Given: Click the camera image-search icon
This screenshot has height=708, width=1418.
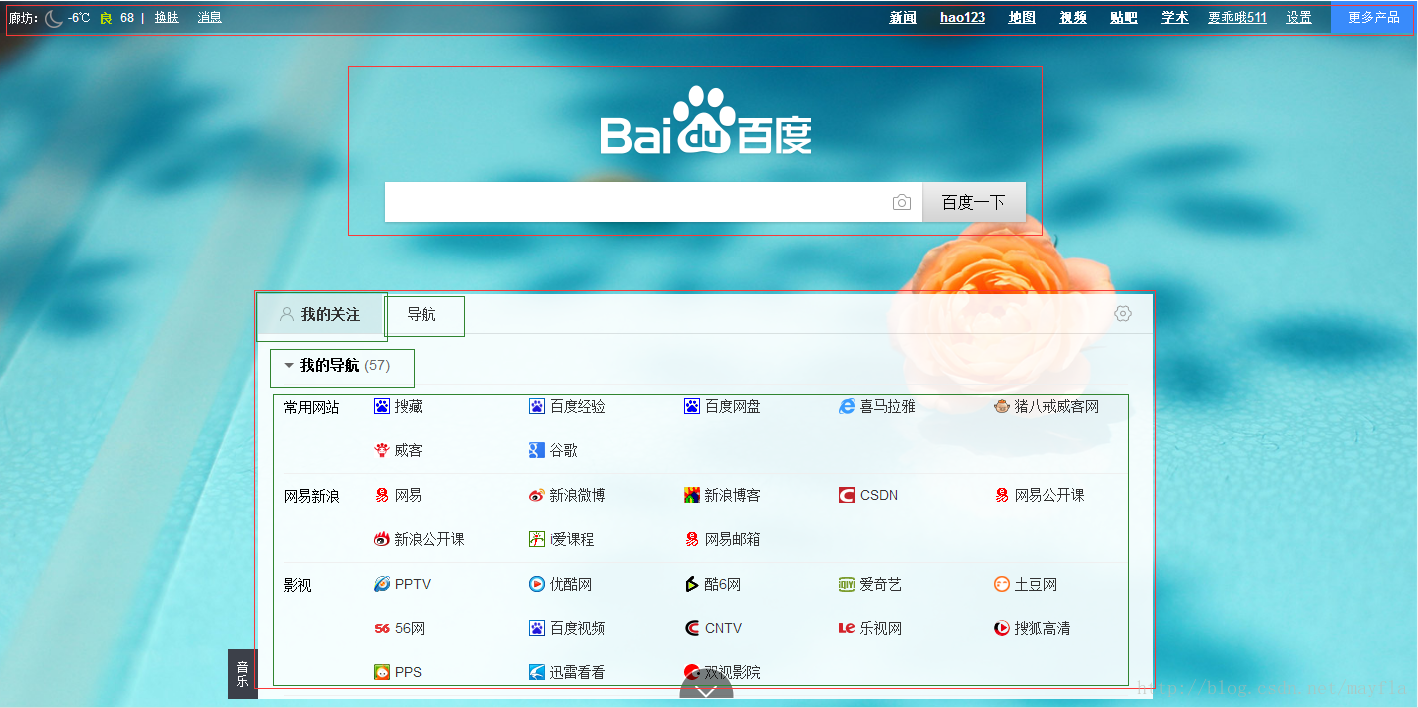Looking at the screenshot, I should point(902,202).
